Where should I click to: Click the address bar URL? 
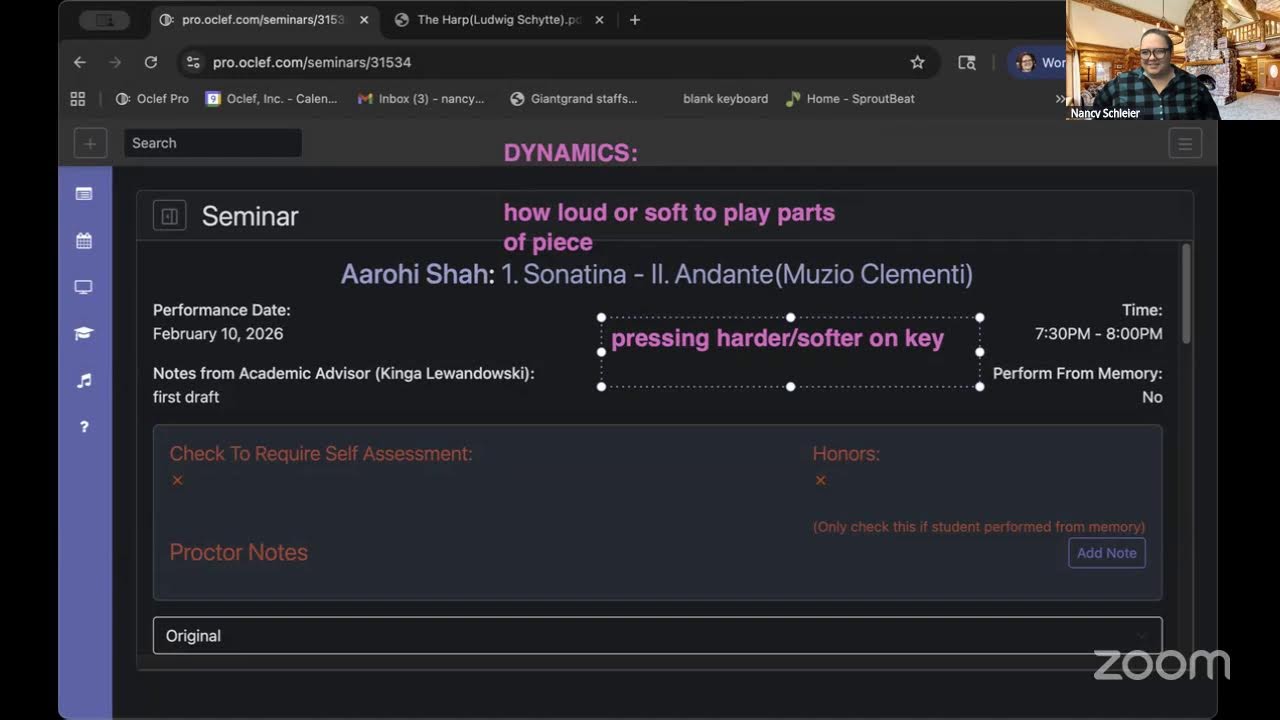(312, 62)
